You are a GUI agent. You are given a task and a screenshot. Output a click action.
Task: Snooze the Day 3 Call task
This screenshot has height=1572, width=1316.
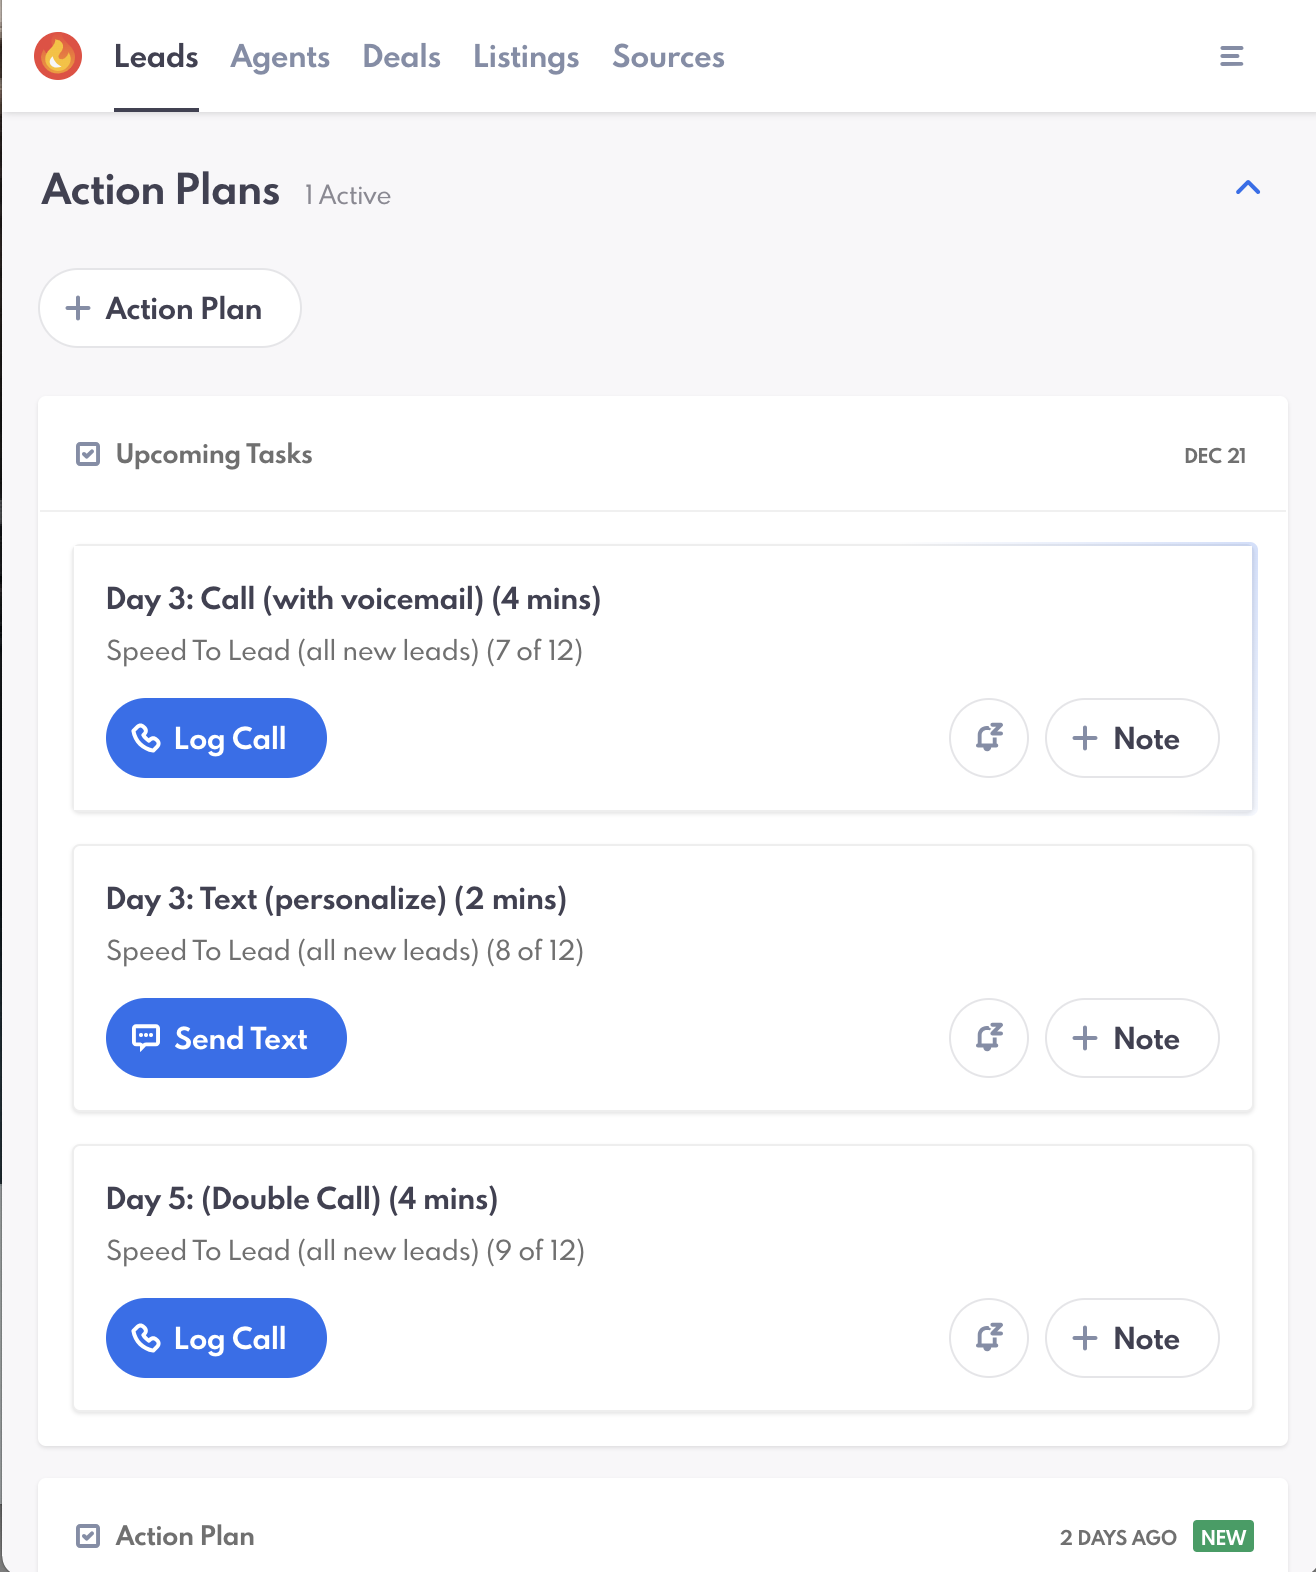click(x=988, y=738)
